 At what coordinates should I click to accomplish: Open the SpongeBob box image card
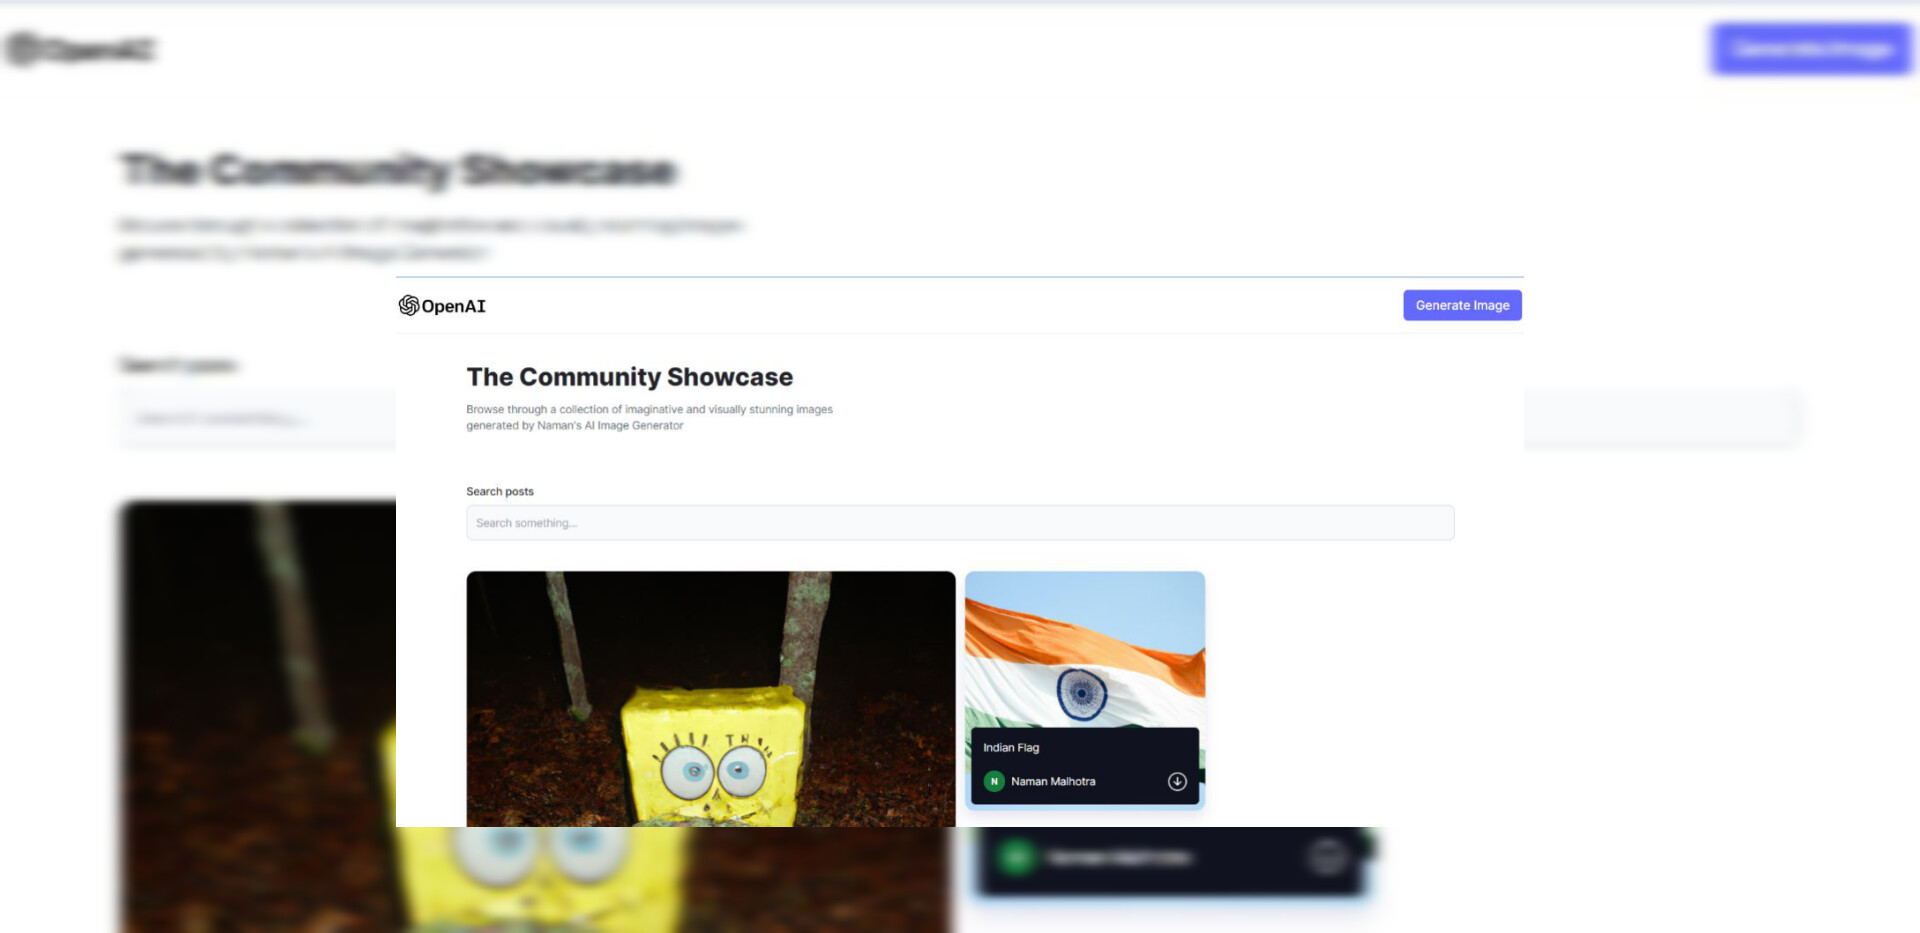[711, 699]
